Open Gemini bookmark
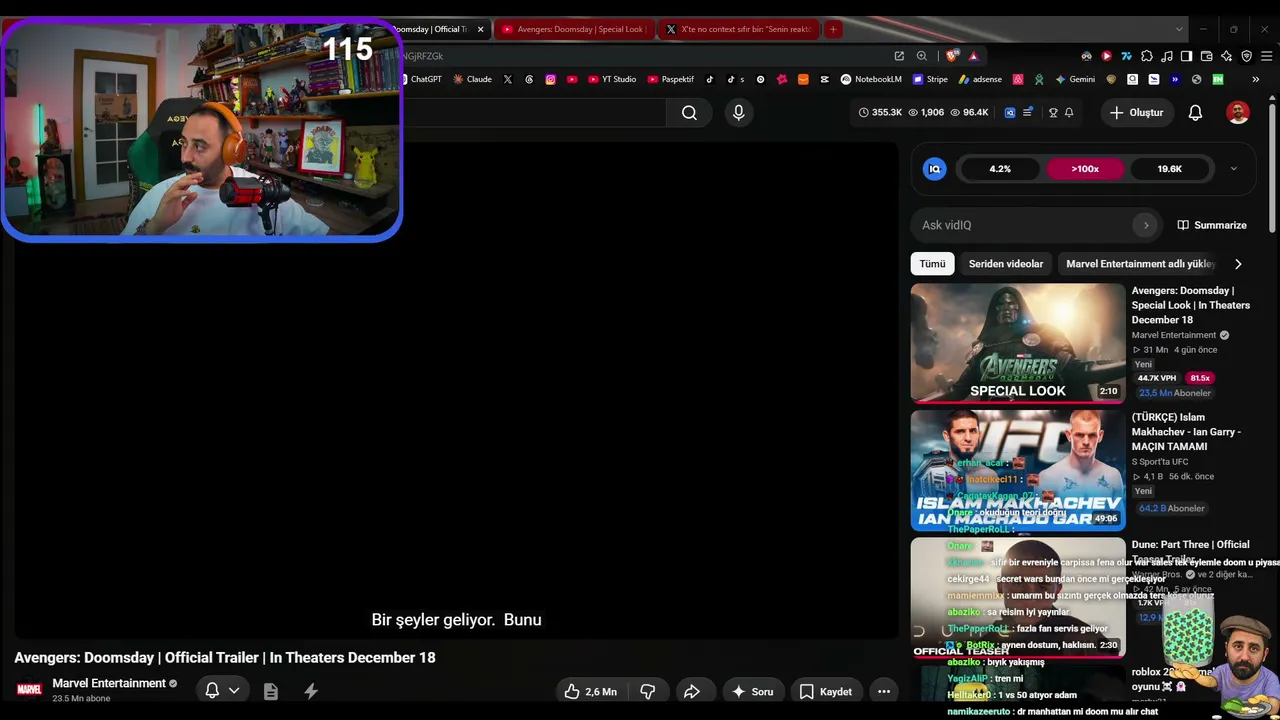The height and width of the screenshot is (720, 1280). [x=1075, y=79]
